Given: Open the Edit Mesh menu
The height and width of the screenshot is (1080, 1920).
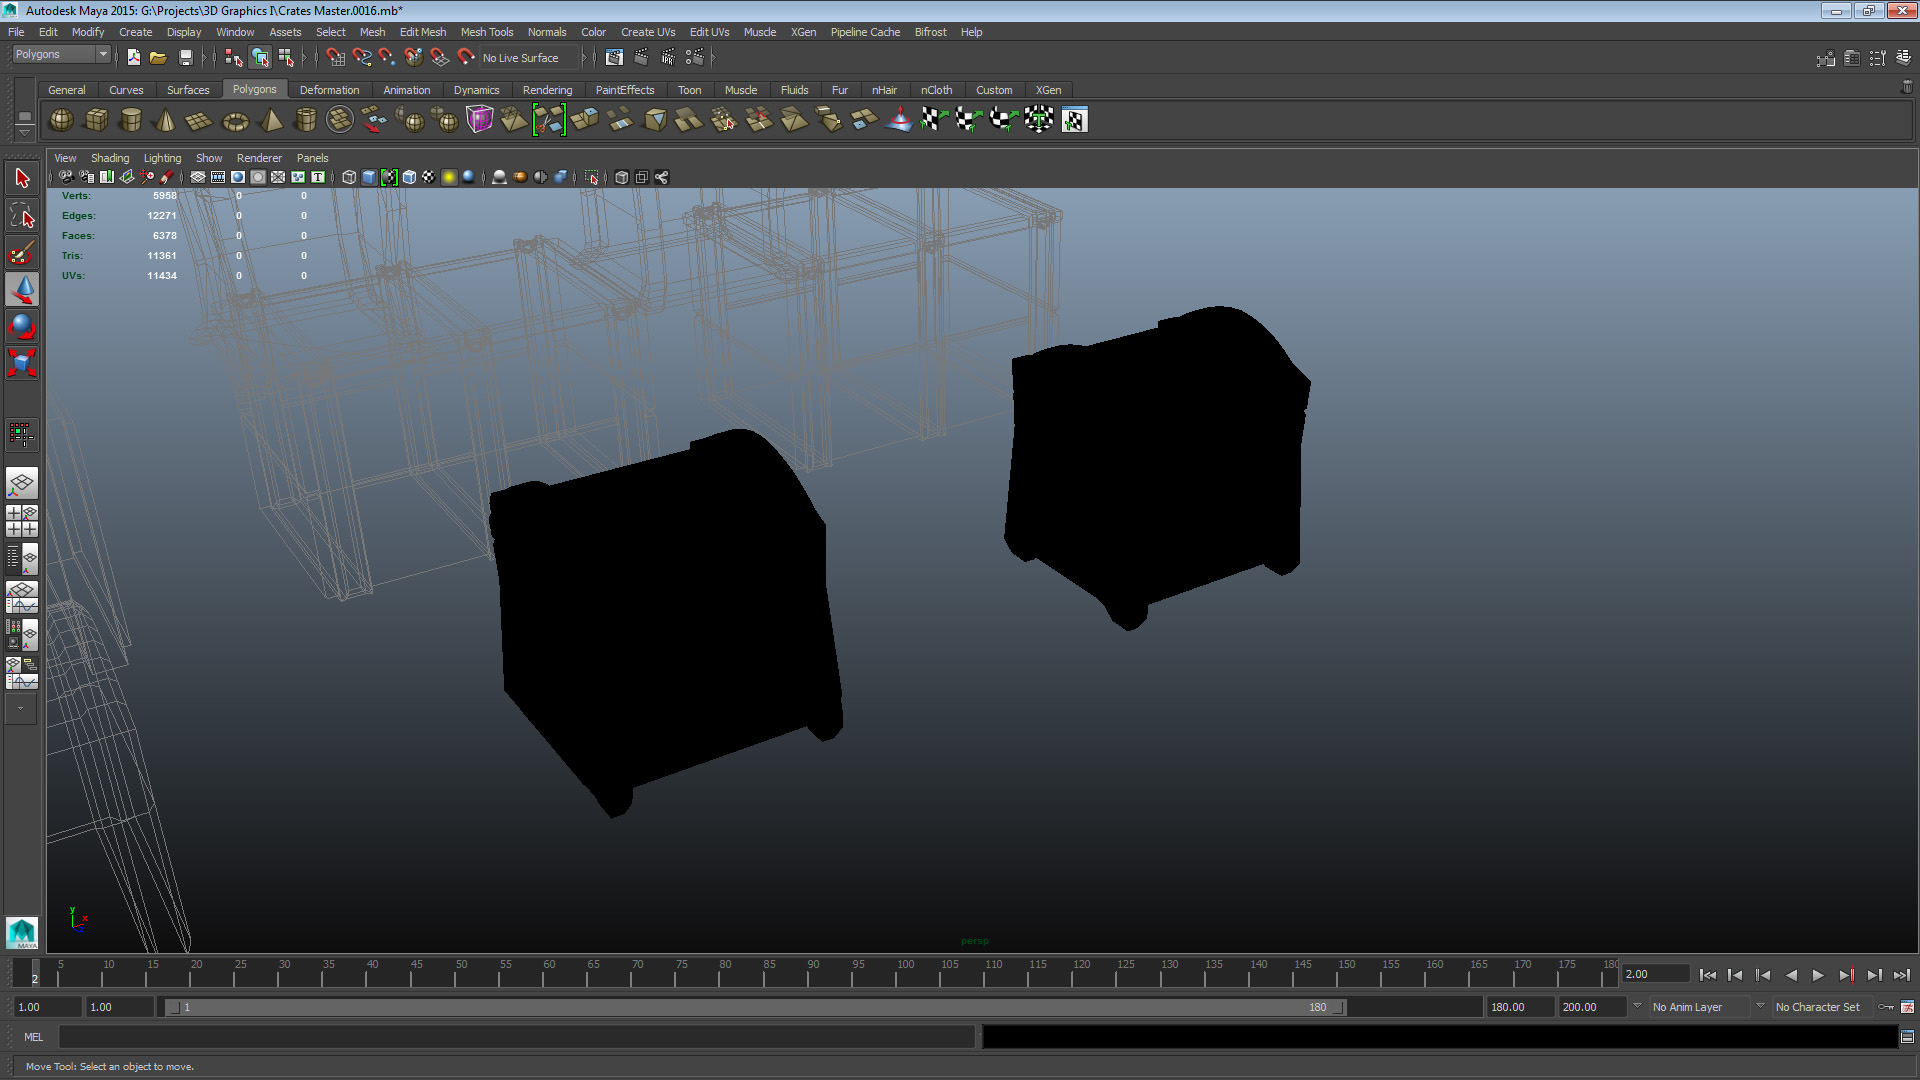Looking at the screenshot, I should click(x=422, y=32).
